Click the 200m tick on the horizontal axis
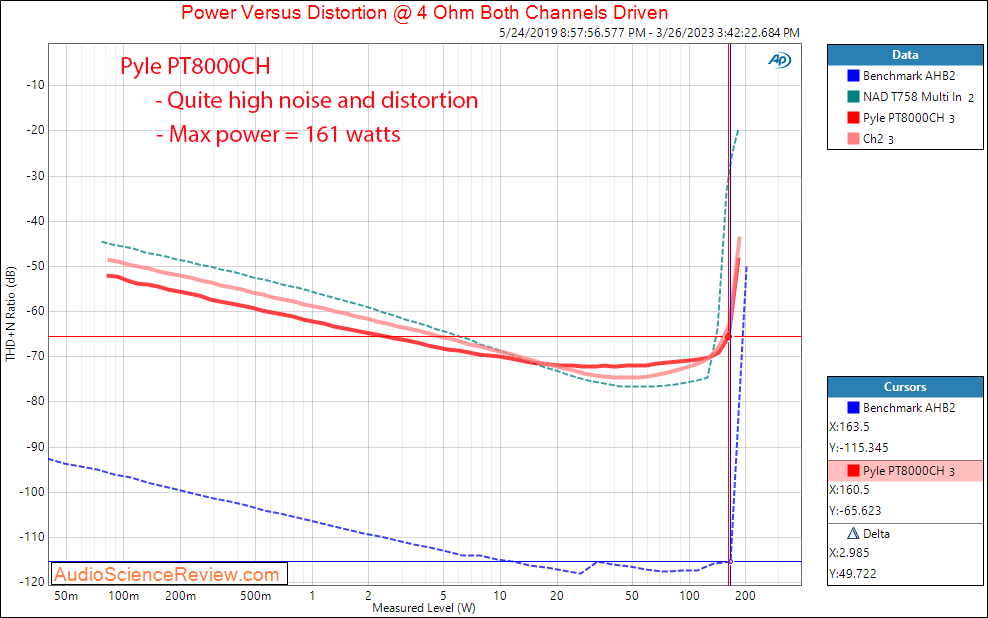The height and width of the screenshot is (618, 988). click(180, 596)
